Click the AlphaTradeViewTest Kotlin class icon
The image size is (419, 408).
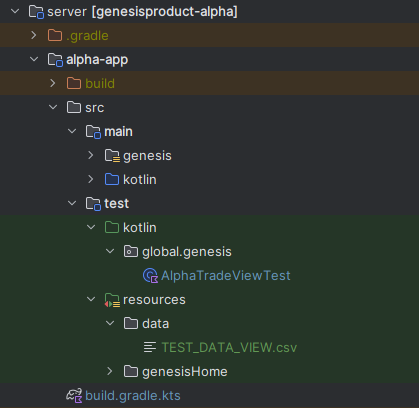coord(150,276)
